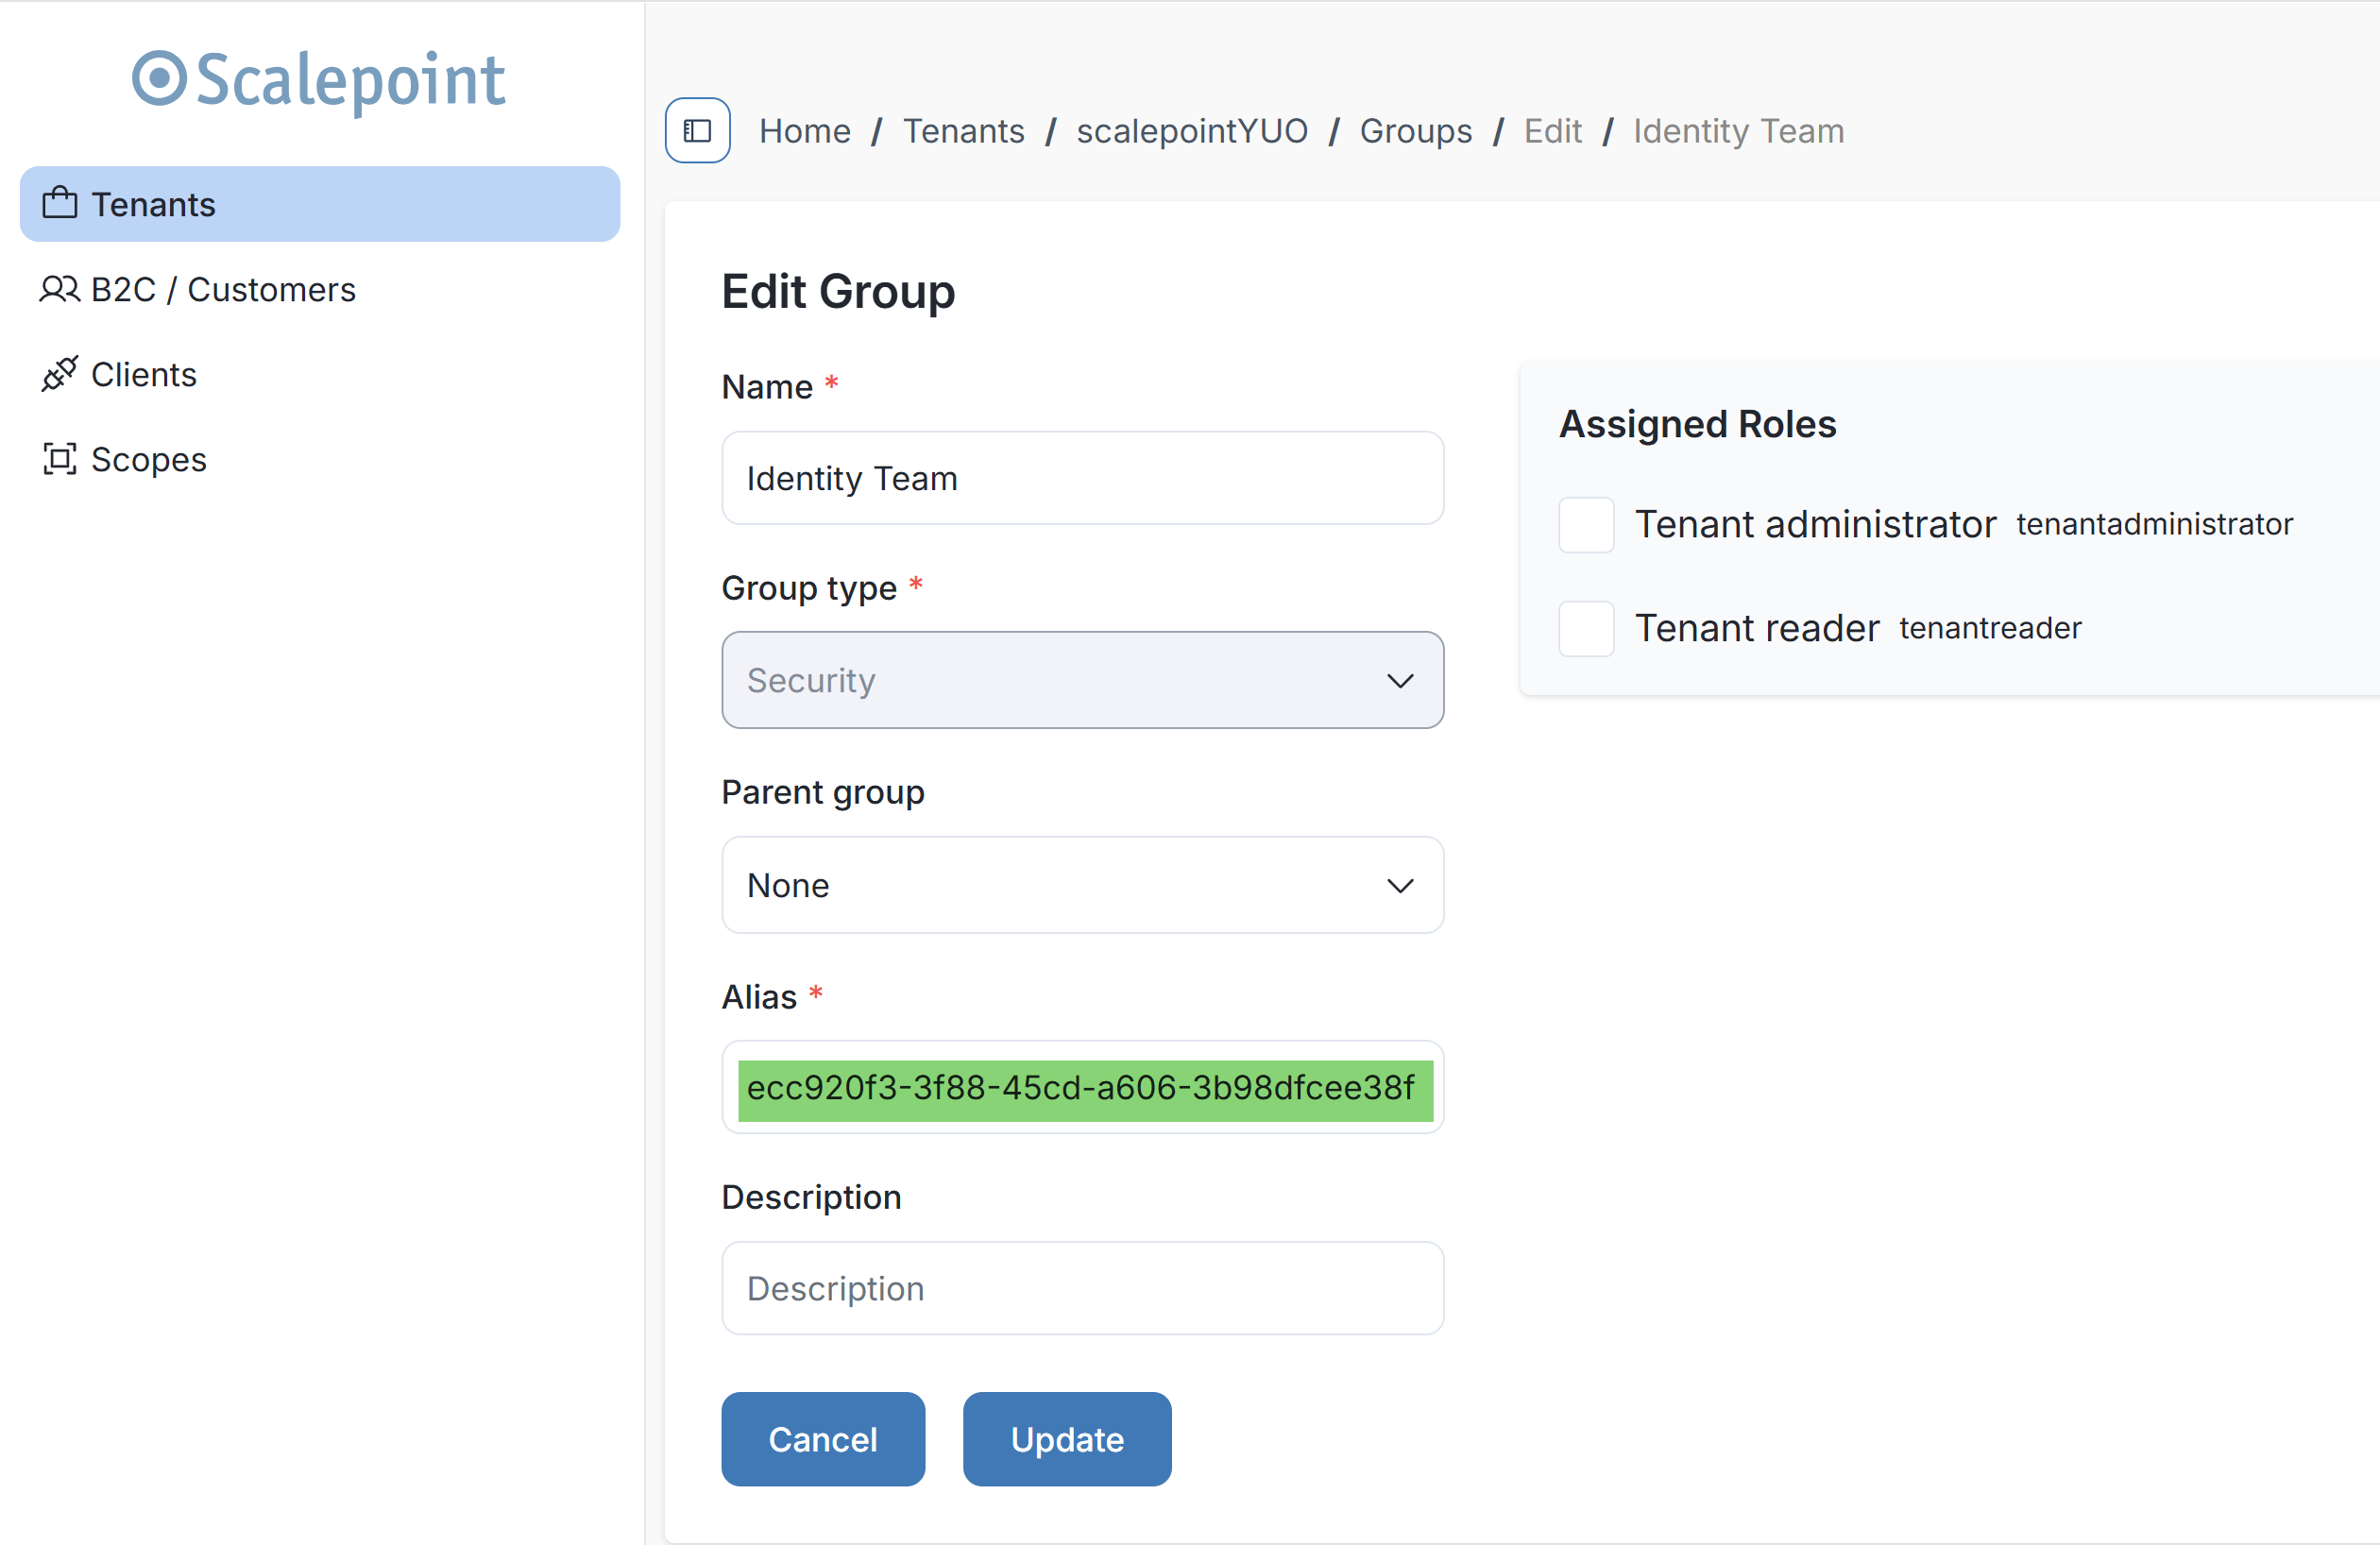Viewport: 2380px width, 1545px height.
Task: Click the Scalepoint logo
Action: pyautogui.click(x=319, y=80)
